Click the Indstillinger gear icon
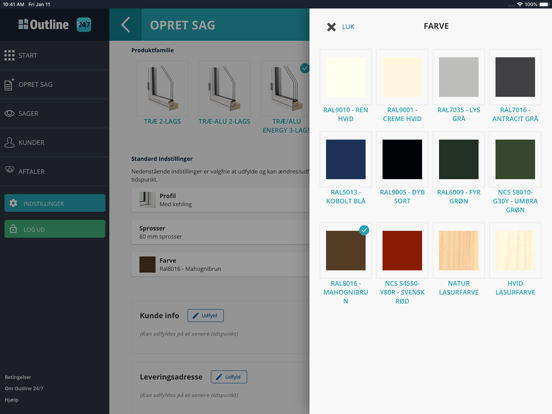This screenshot has width=552, height=414. coord(13,203)
